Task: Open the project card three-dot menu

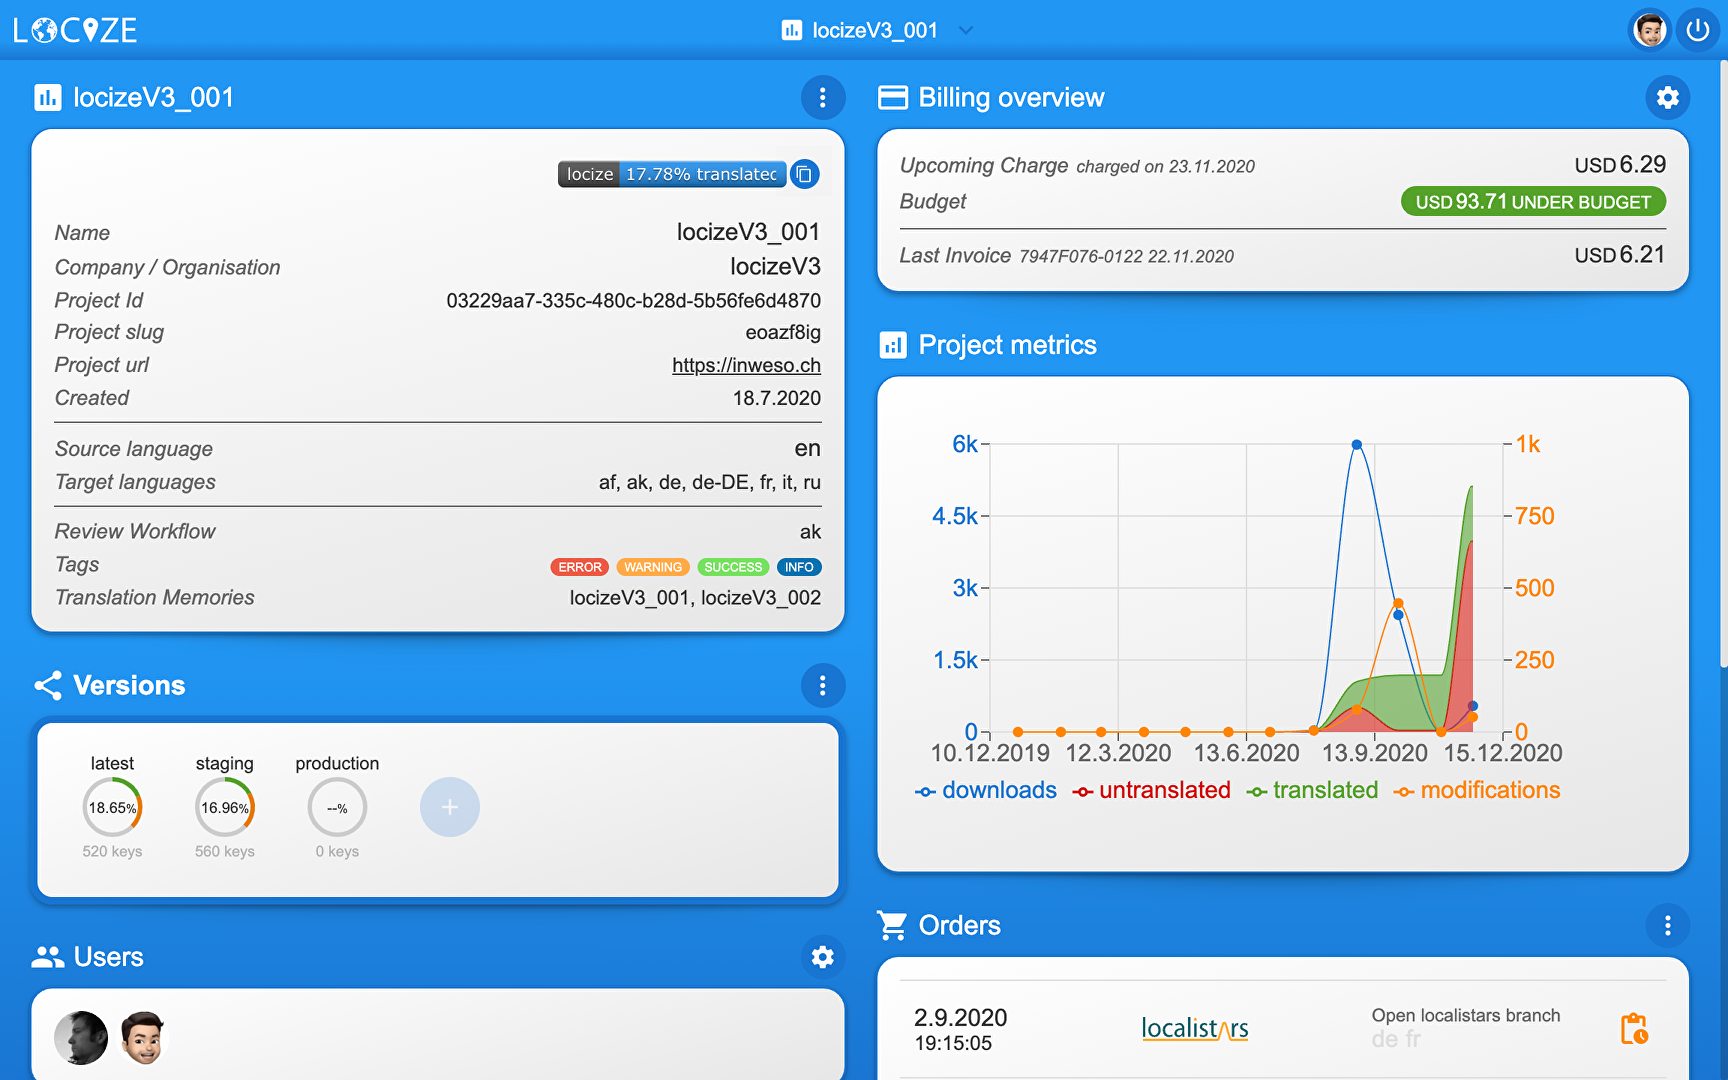Action: click(x=822, y=97)
